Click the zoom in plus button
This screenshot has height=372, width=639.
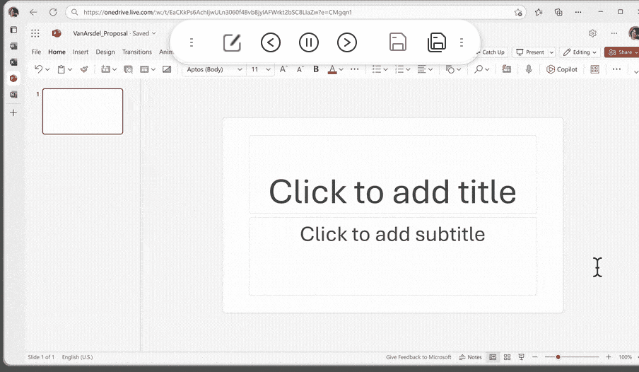tap(608, 357)
